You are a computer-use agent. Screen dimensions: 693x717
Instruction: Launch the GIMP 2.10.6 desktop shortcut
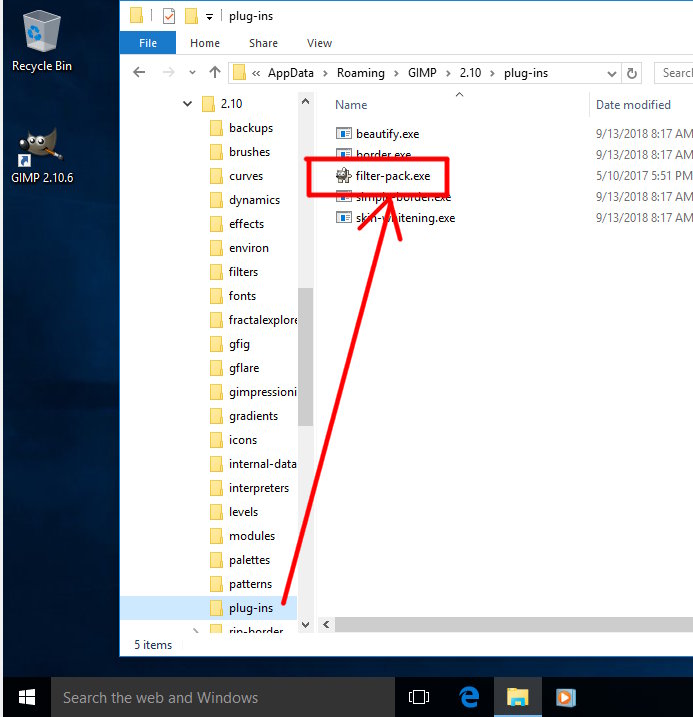[x=42, y=155]
